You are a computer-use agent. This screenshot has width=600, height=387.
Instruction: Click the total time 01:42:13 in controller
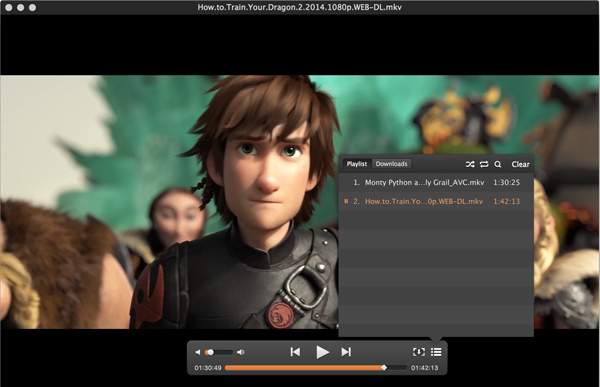click(x=424, y=368)
